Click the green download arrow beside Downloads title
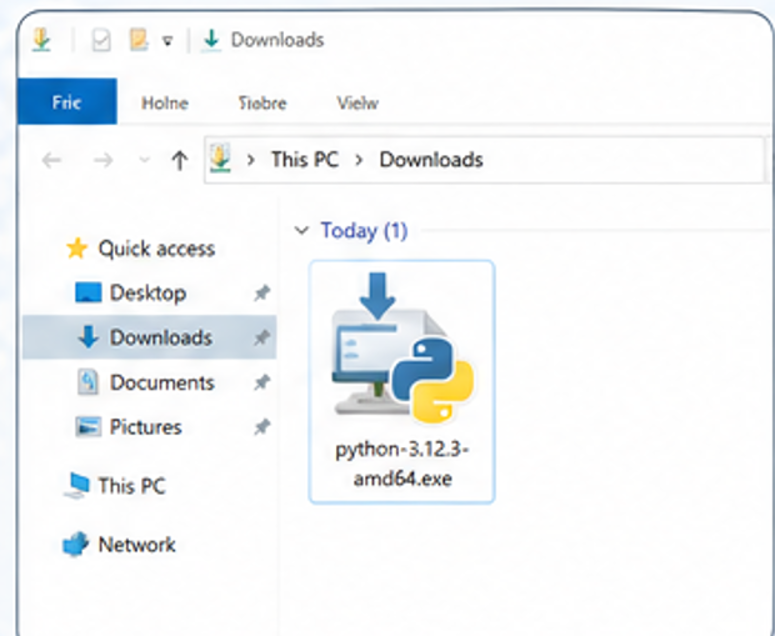 (x=212, y=40)
